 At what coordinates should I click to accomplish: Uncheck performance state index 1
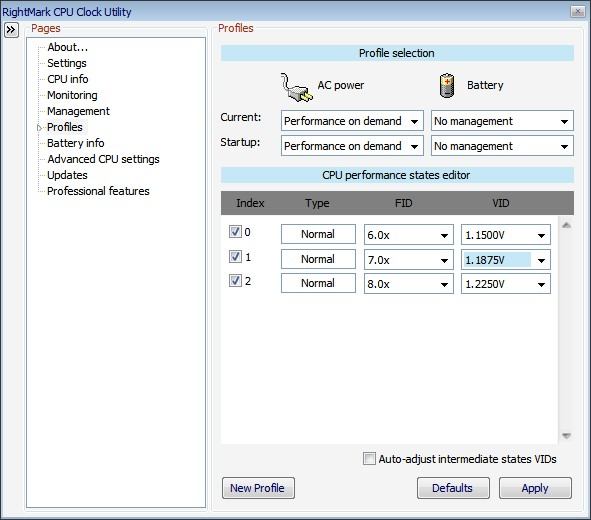tap(235, 257)
